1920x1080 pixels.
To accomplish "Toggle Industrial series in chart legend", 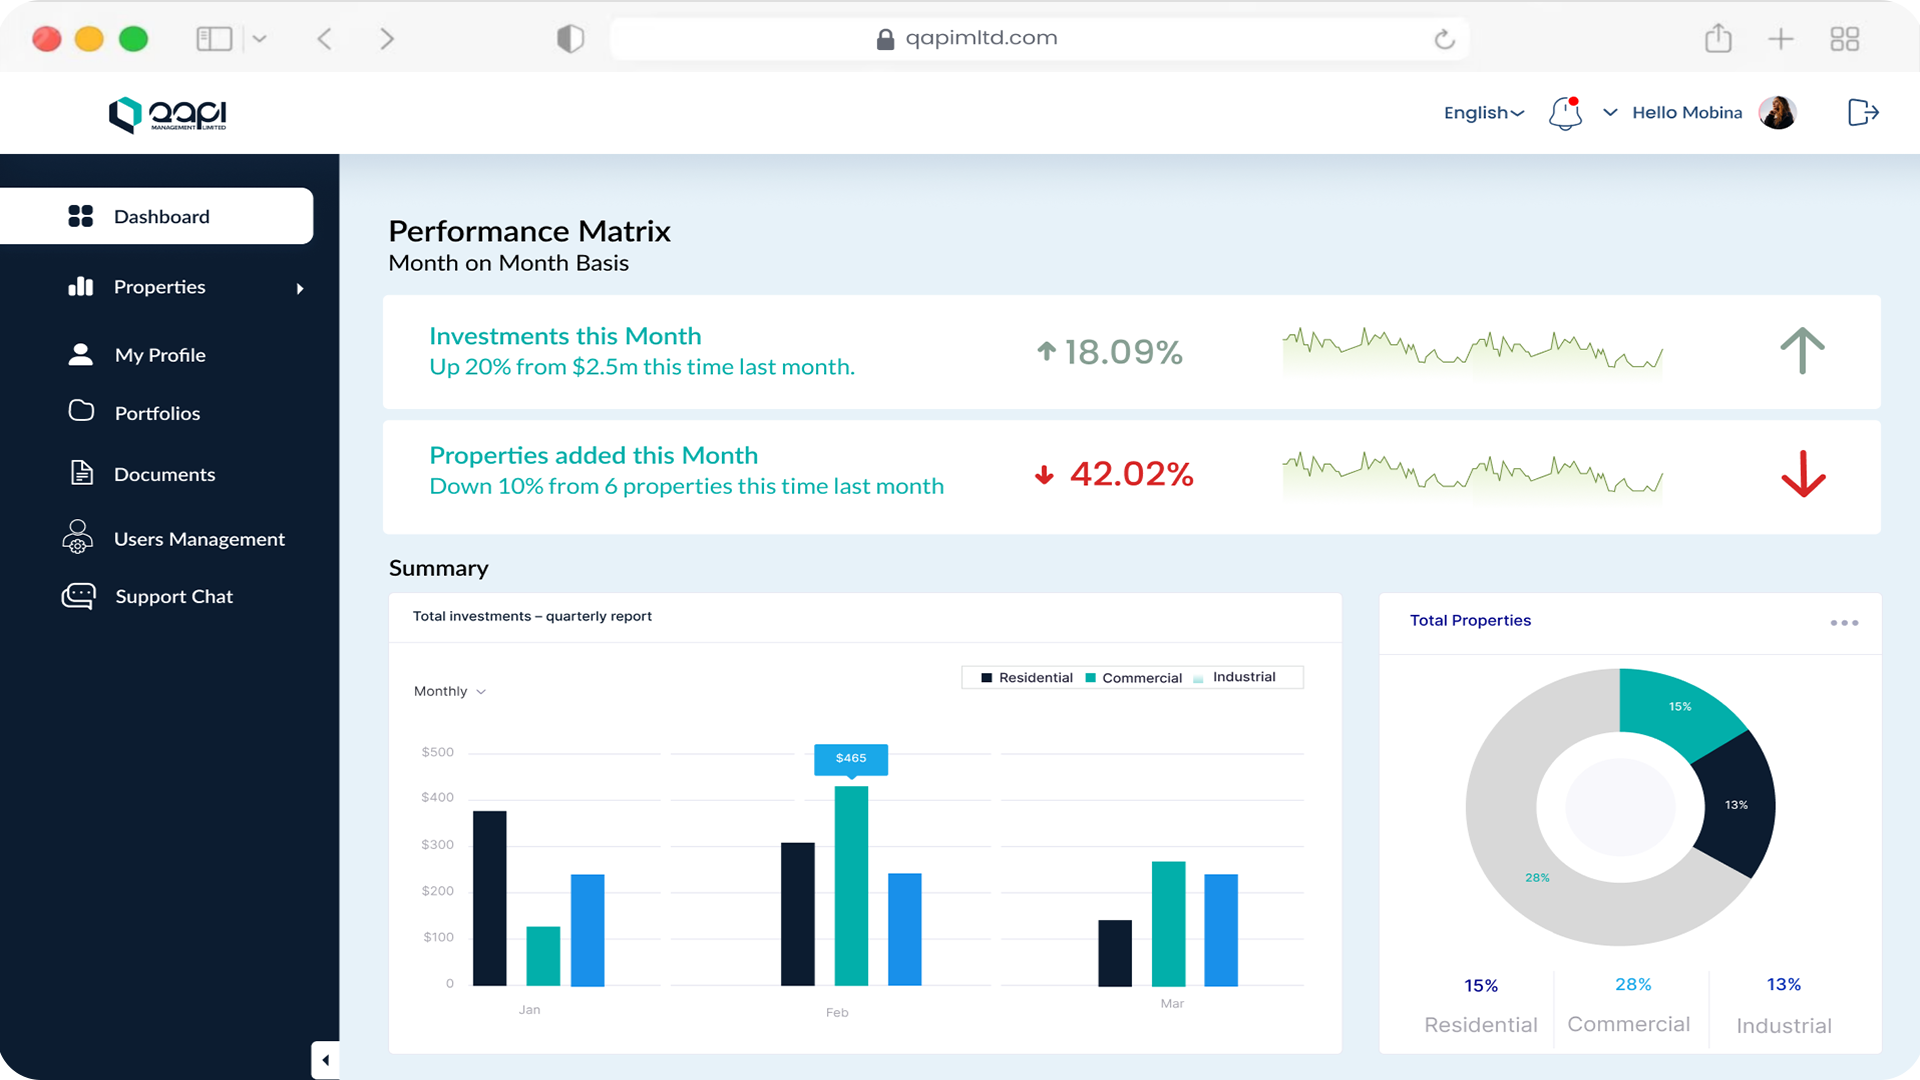I will click(1234, 677).
